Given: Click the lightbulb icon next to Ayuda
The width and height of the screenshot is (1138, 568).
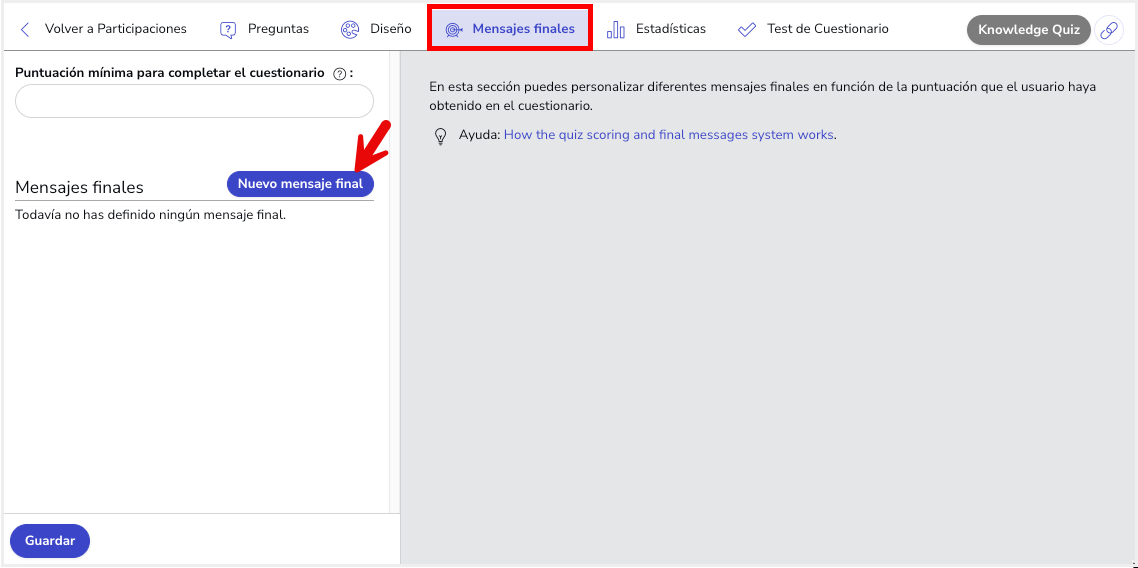Looking at the screenshot, I should tap(440, 136).
